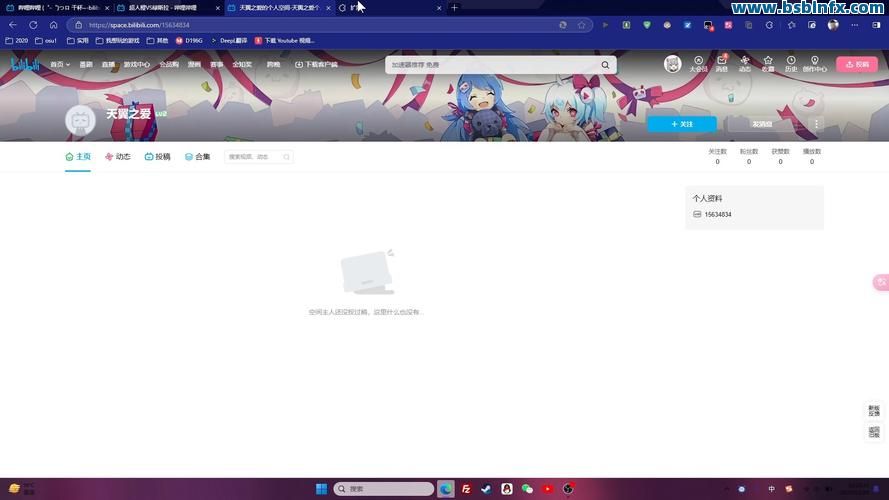Click 关注数 following count

click(717, 156)
